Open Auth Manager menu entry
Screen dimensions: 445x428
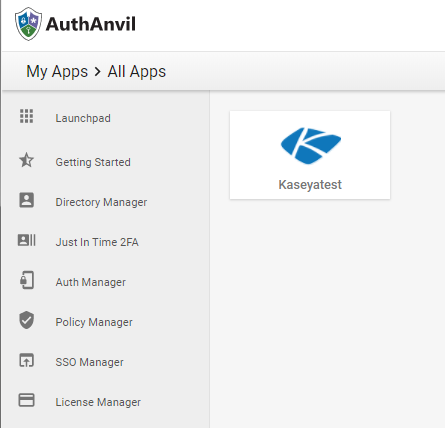pos(91,282)
